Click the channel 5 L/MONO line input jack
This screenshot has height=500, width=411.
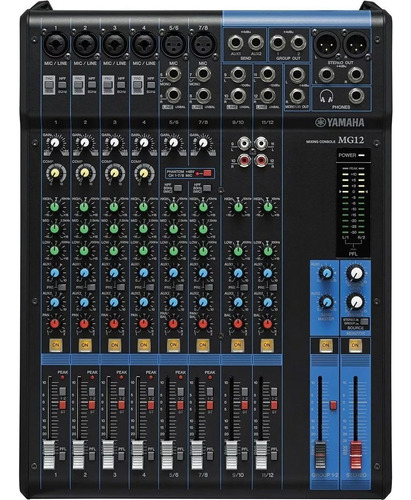(x=173, y=74)
